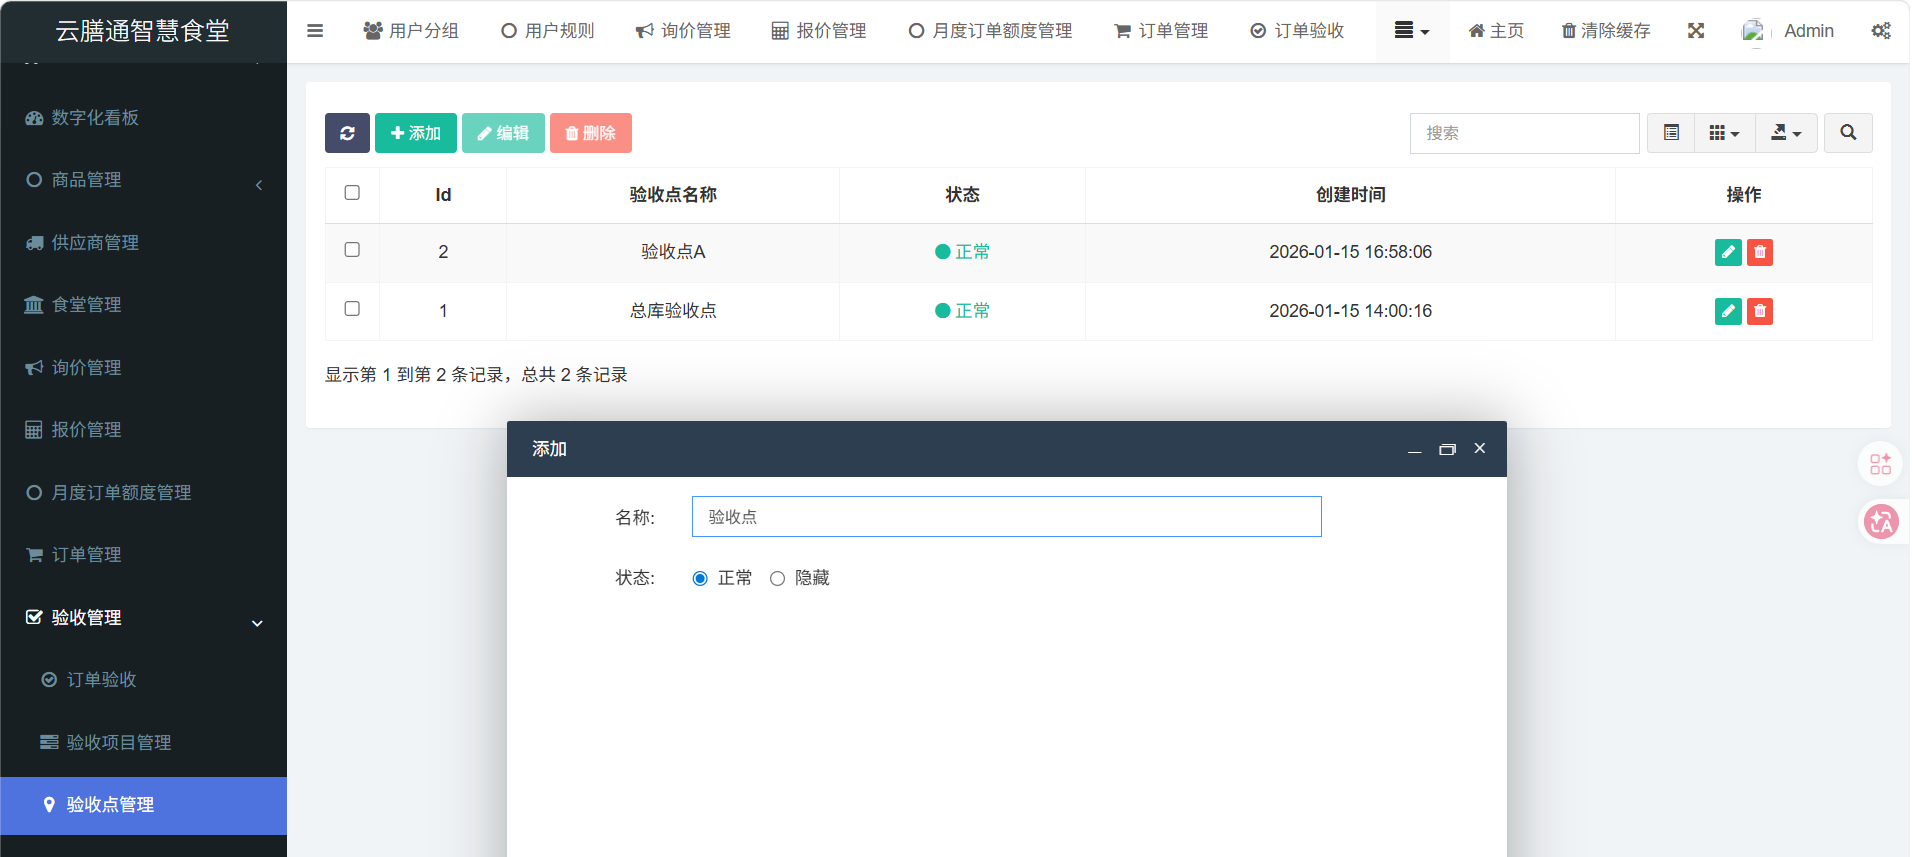Tick the checkbox for row 验收点A
The image size is (1913, 857).
(x=352, y=250)
